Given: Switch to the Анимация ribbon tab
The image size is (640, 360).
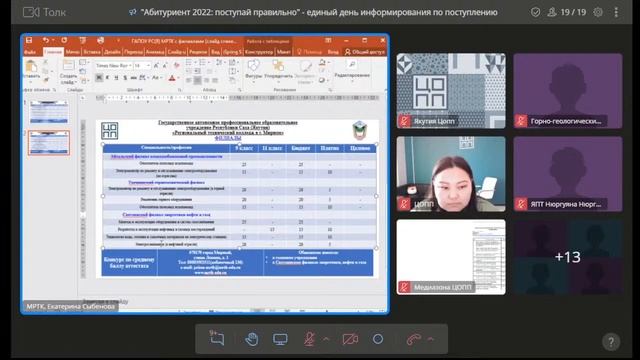Looking at the screenshot, I should point(155,52).
